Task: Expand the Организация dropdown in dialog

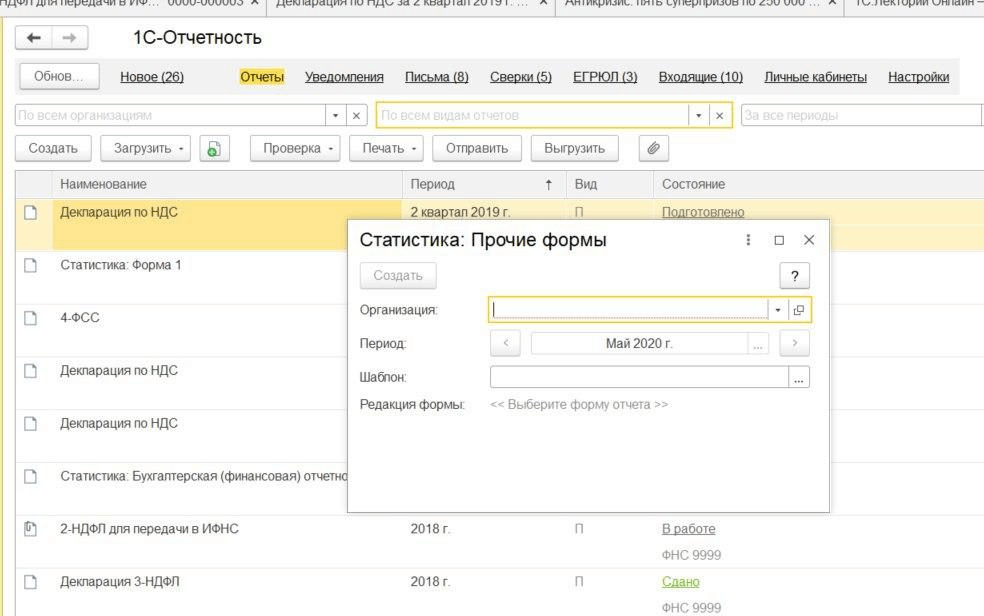Action: 778,310
